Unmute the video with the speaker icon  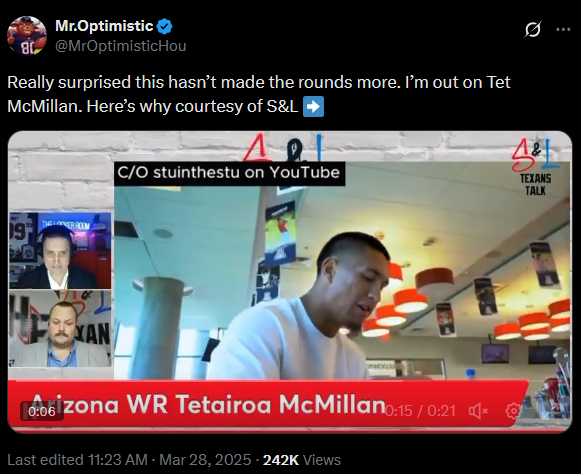tap(478, 411)
